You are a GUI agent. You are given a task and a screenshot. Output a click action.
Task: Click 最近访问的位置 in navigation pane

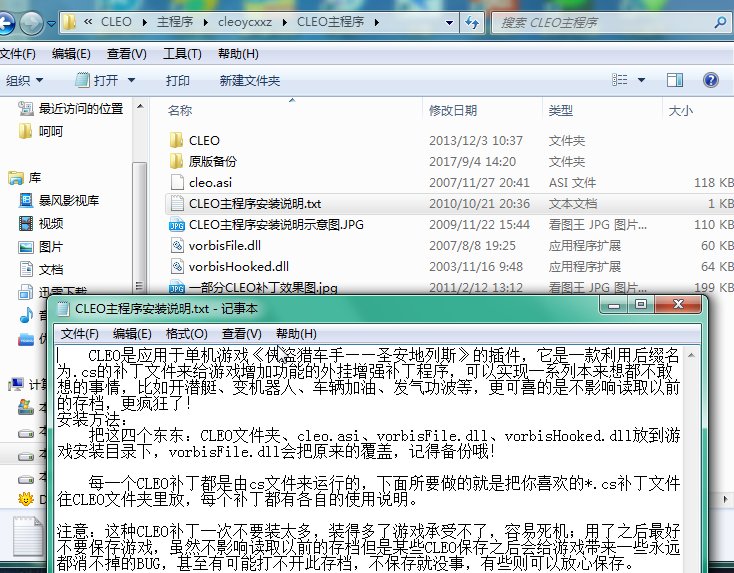pos(81,109)
